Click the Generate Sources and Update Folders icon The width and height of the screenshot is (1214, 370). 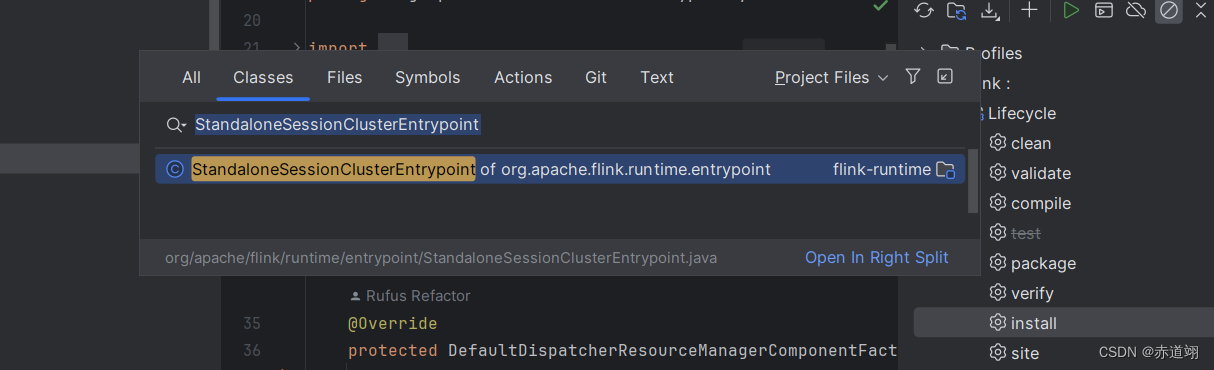coord(957,10)
